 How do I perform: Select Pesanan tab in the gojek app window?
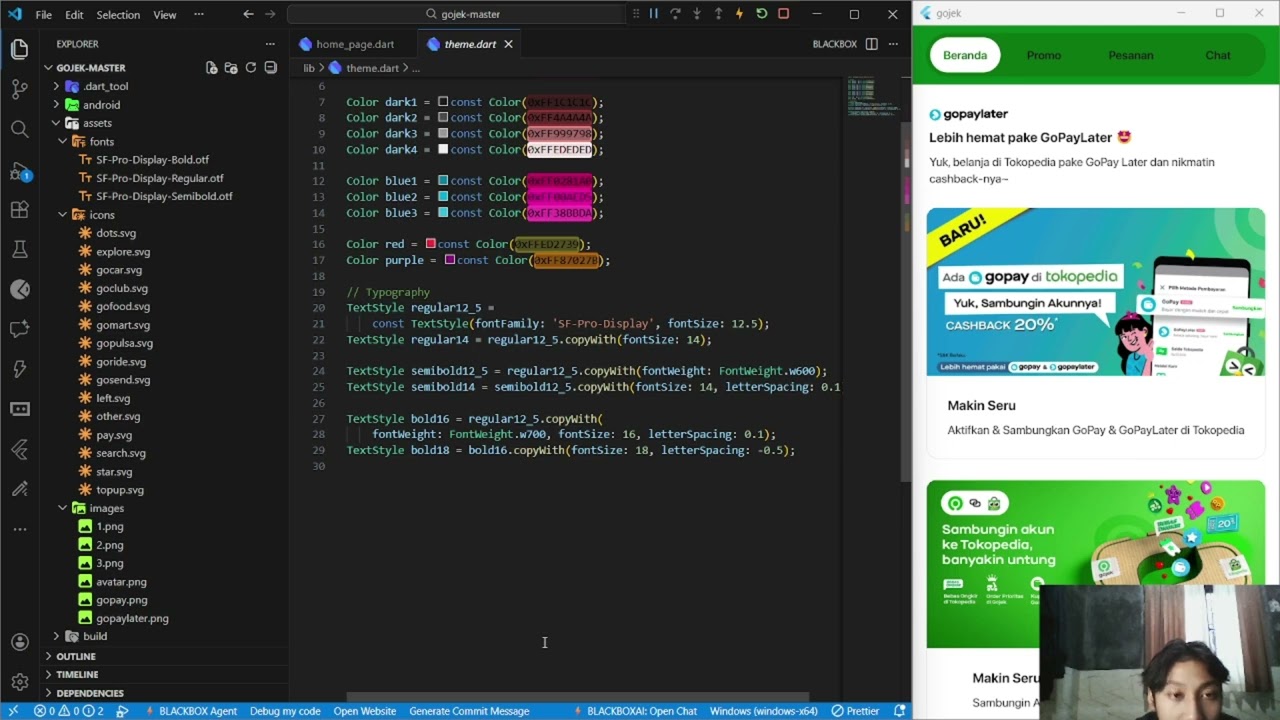[x=1131, y=55]
